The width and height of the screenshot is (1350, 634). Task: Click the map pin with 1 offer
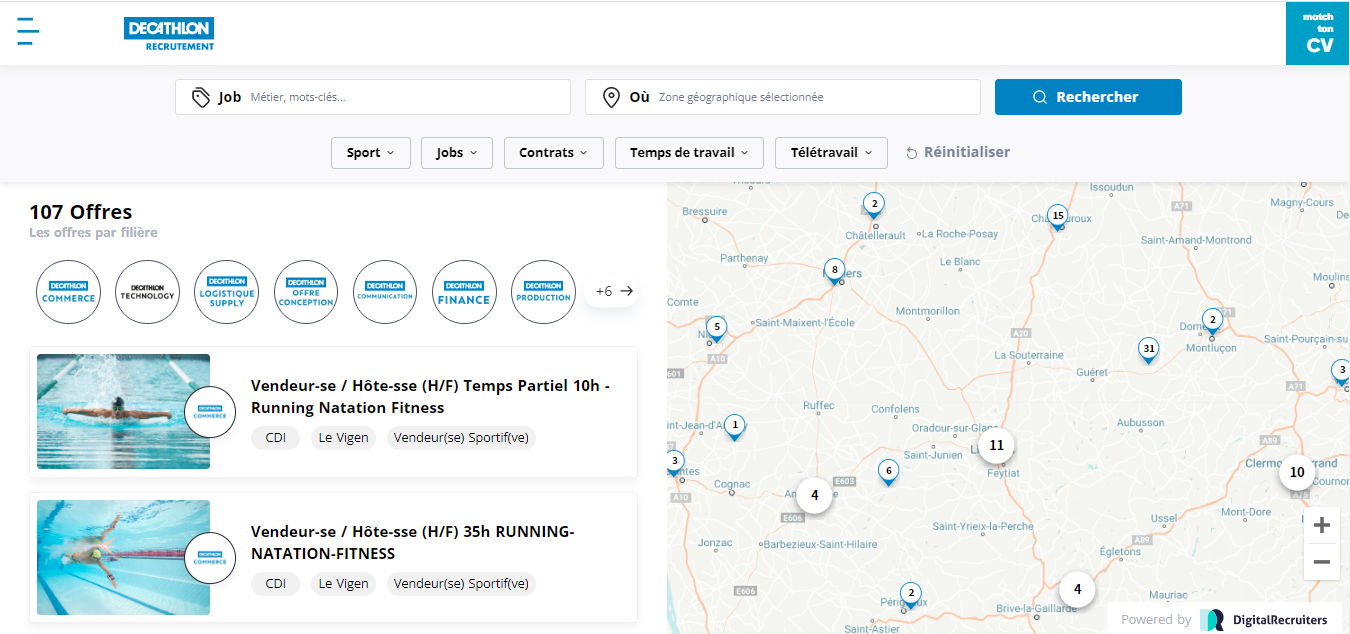(x=734, y=427)
